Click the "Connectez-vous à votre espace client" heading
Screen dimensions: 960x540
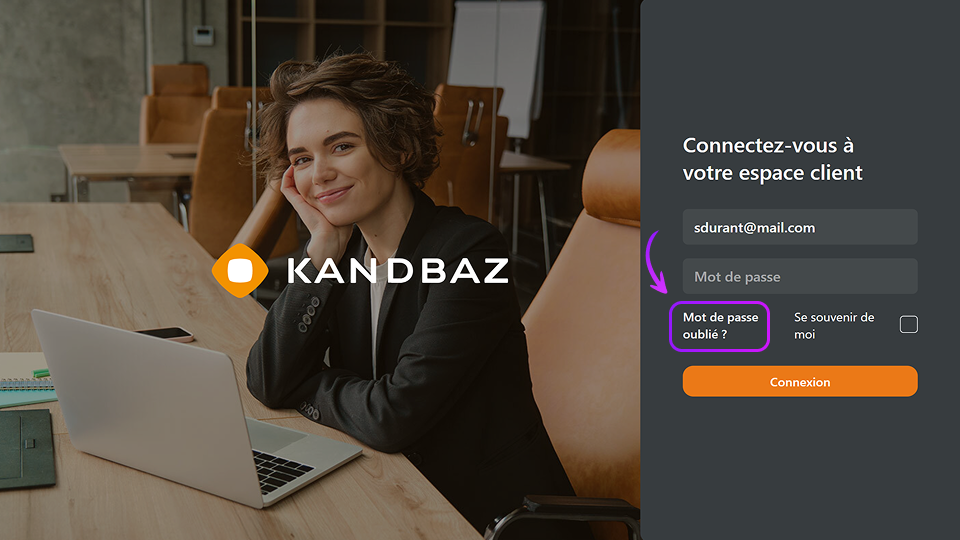(x=772, y=159)
